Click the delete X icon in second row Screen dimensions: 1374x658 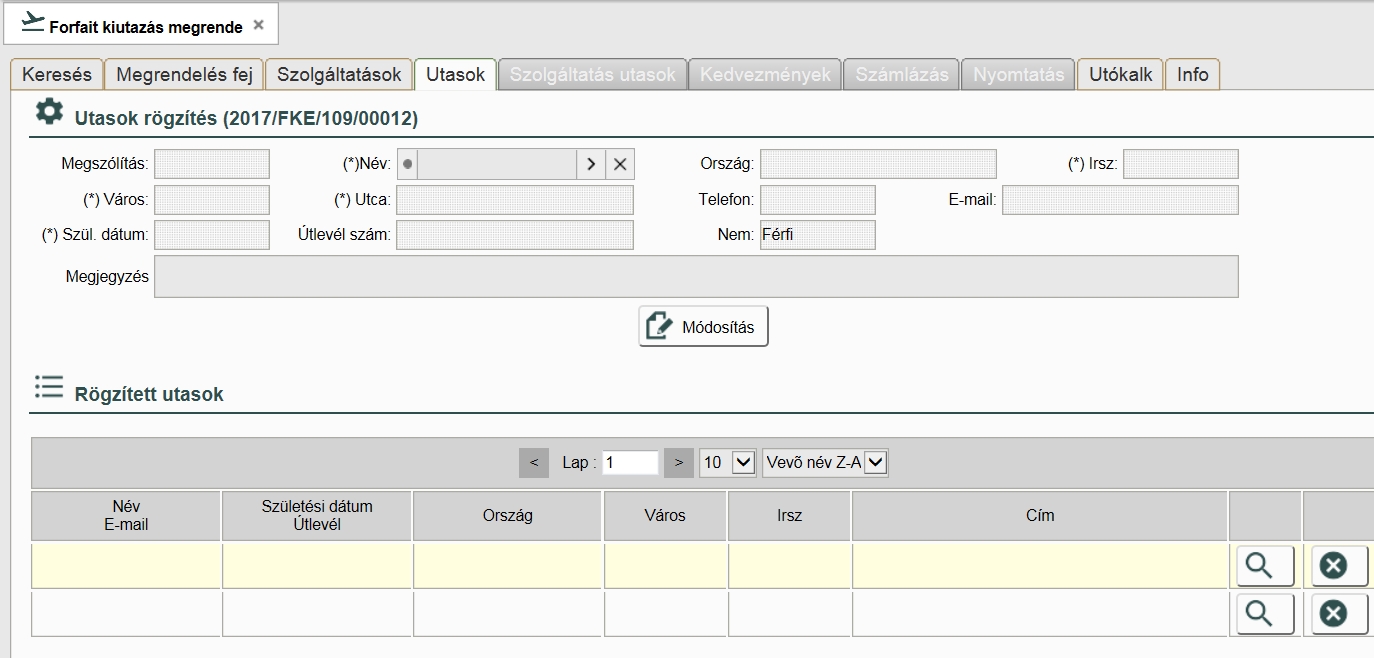coord(1333,613)
